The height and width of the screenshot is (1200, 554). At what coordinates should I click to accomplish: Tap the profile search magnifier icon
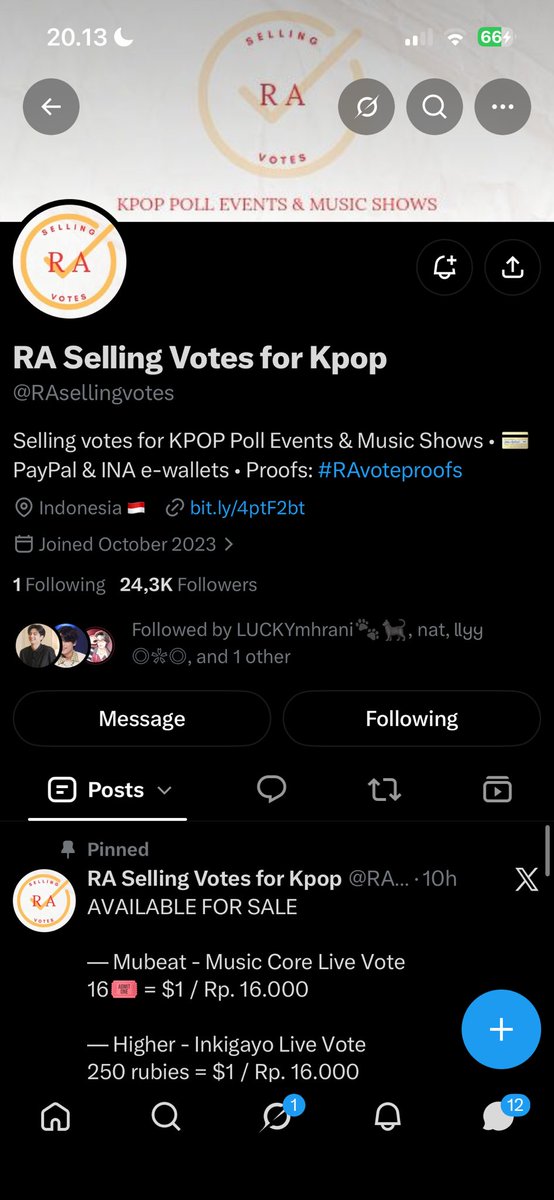point(435,106)
